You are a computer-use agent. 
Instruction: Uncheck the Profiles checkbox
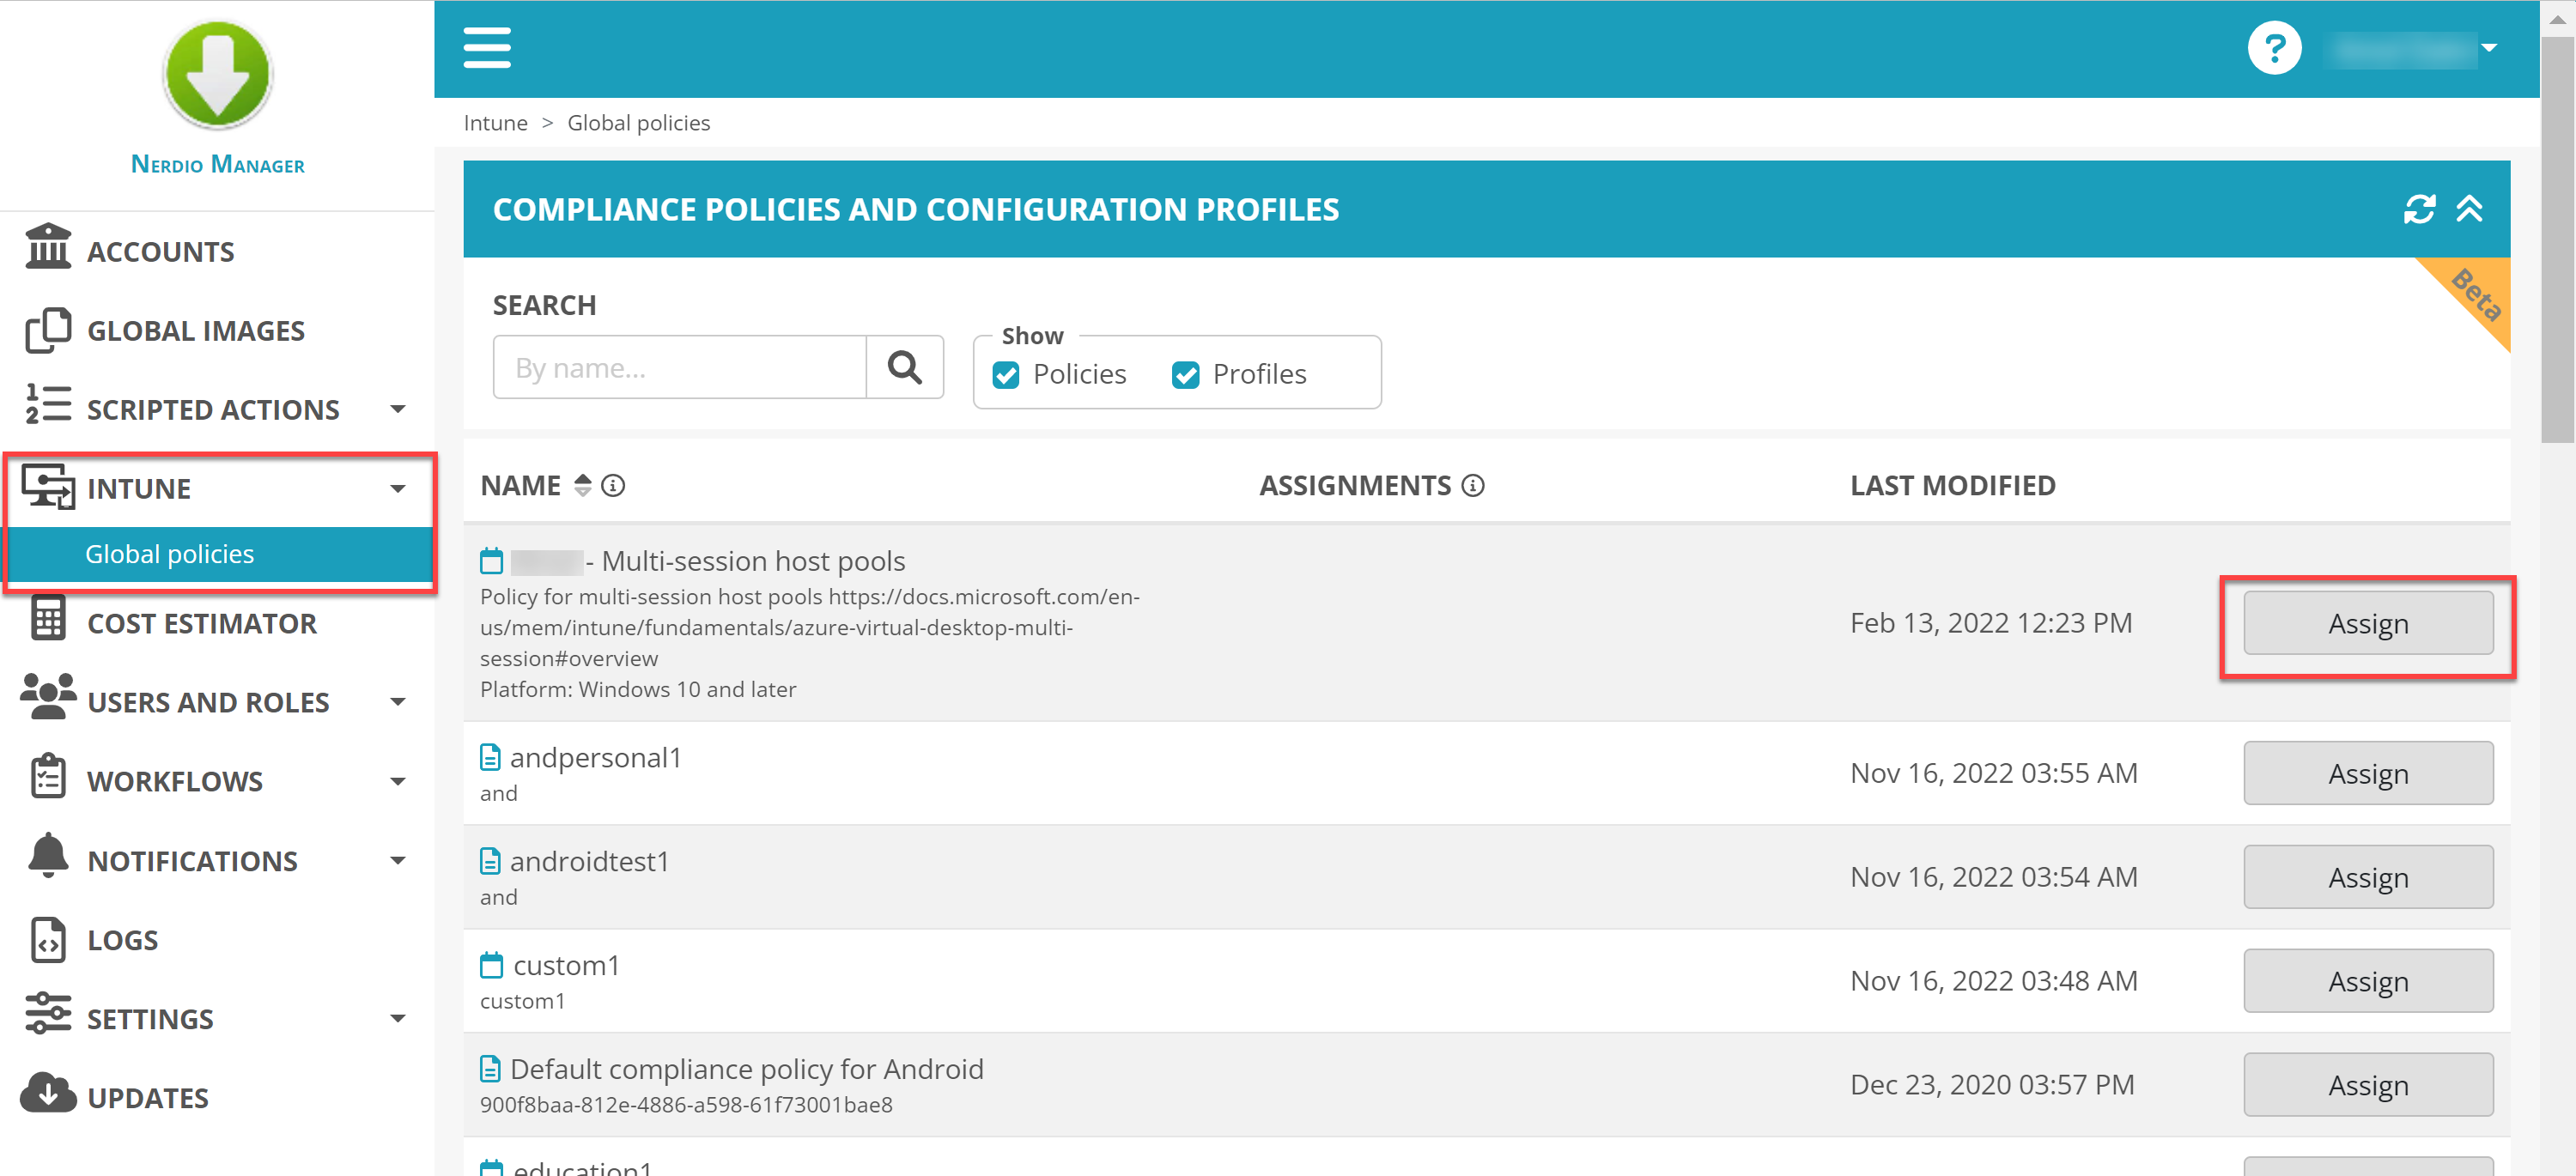pyautogui.click(x=1185, y=375)
